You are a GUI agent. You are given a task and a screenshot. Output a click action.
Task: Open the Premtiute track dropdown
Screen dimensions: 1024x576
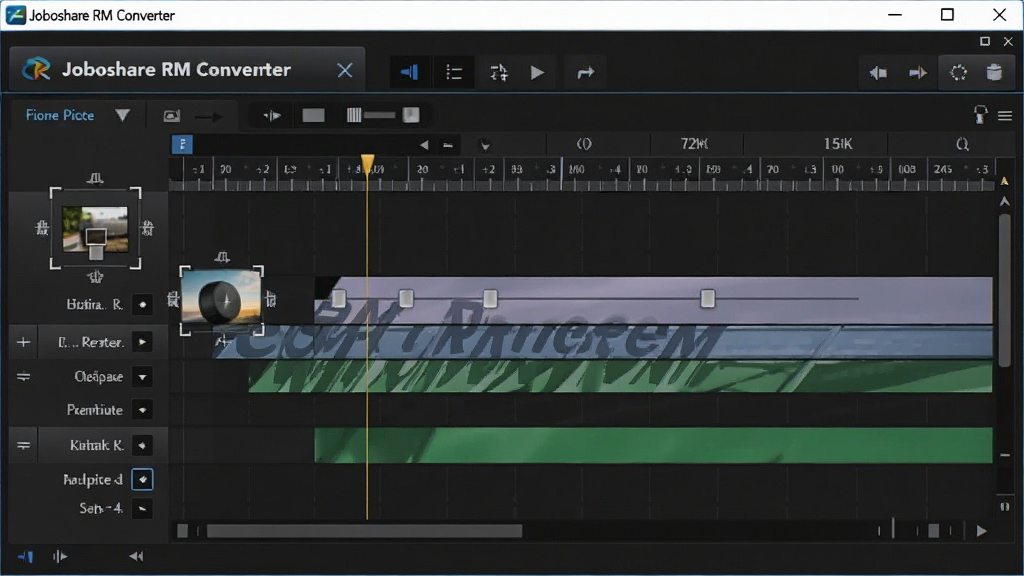pos(142,410)
